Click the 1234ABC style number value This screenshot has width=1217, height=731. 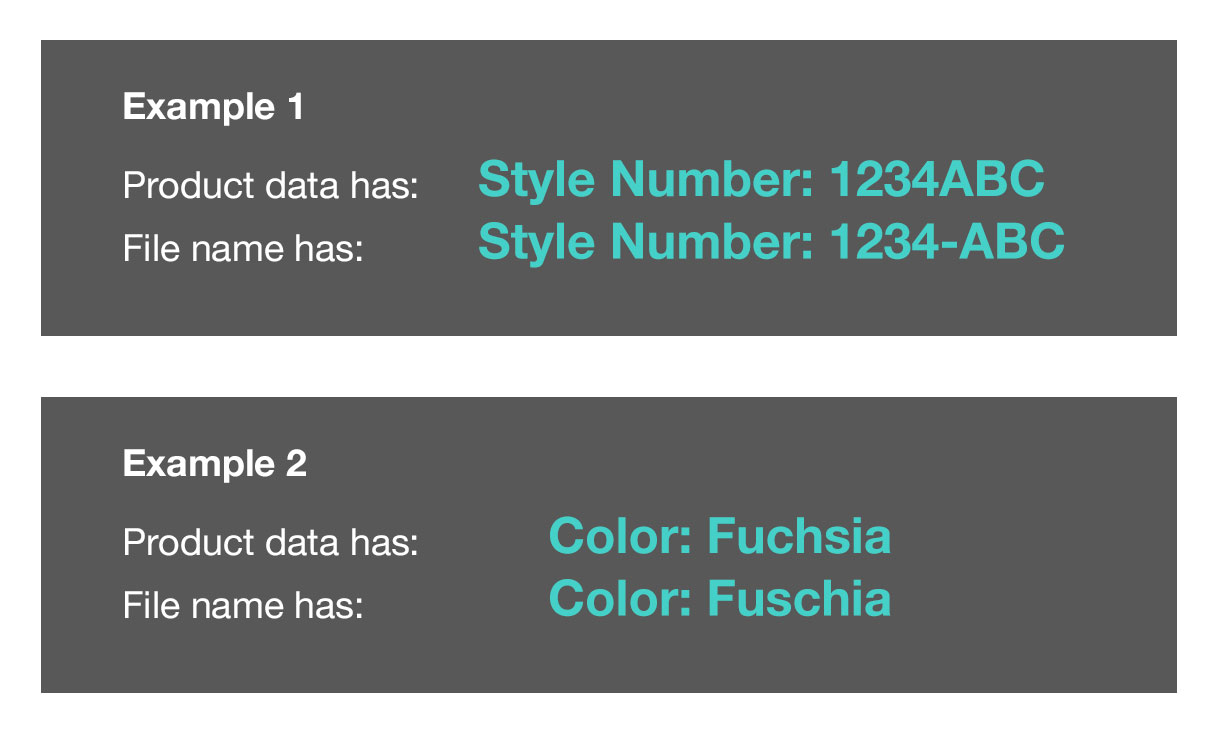coord(938,180)
